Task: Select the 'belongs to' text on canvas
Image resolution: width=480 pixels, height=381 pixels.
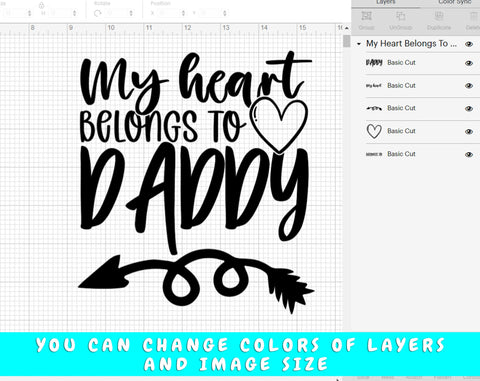Action: 163,127
